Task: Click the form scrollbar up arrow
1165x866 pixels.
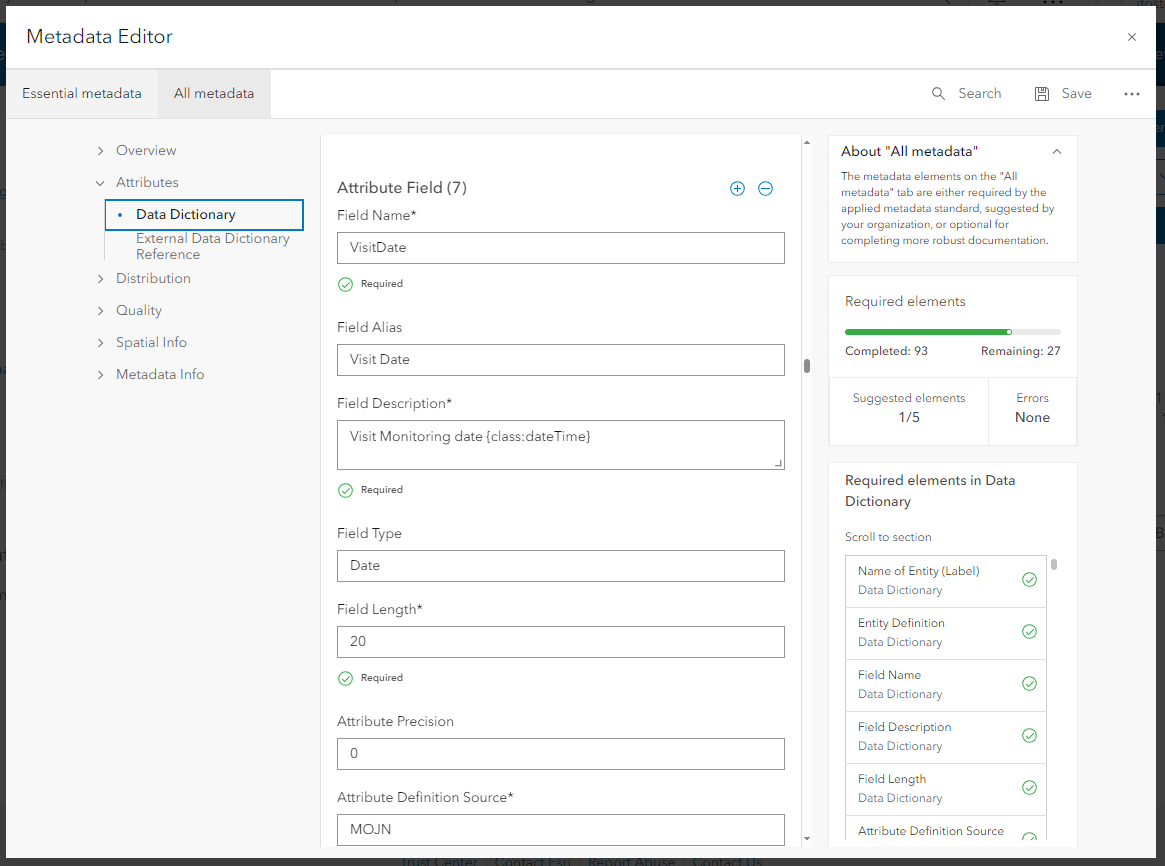Action: point(807,142)
